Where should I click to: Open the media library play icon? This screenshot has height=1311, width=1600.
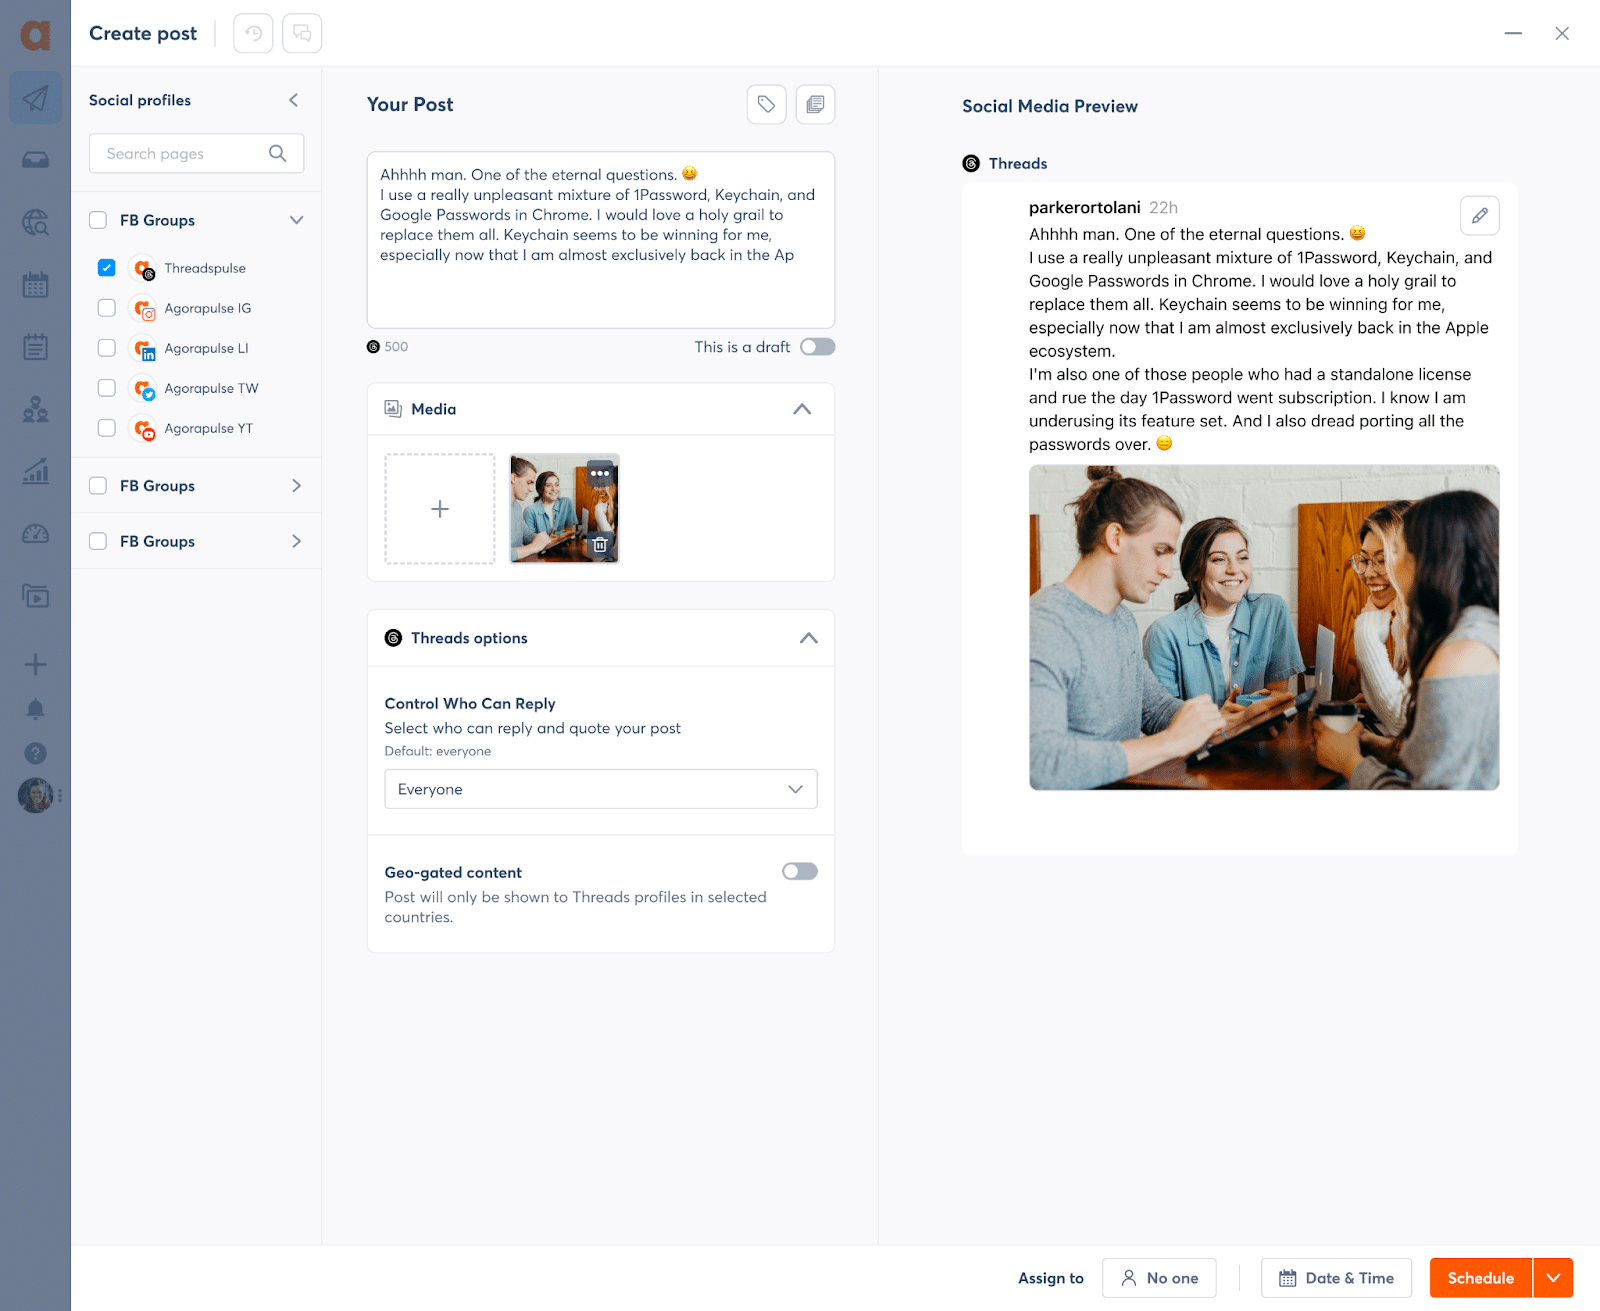point(35,597)
